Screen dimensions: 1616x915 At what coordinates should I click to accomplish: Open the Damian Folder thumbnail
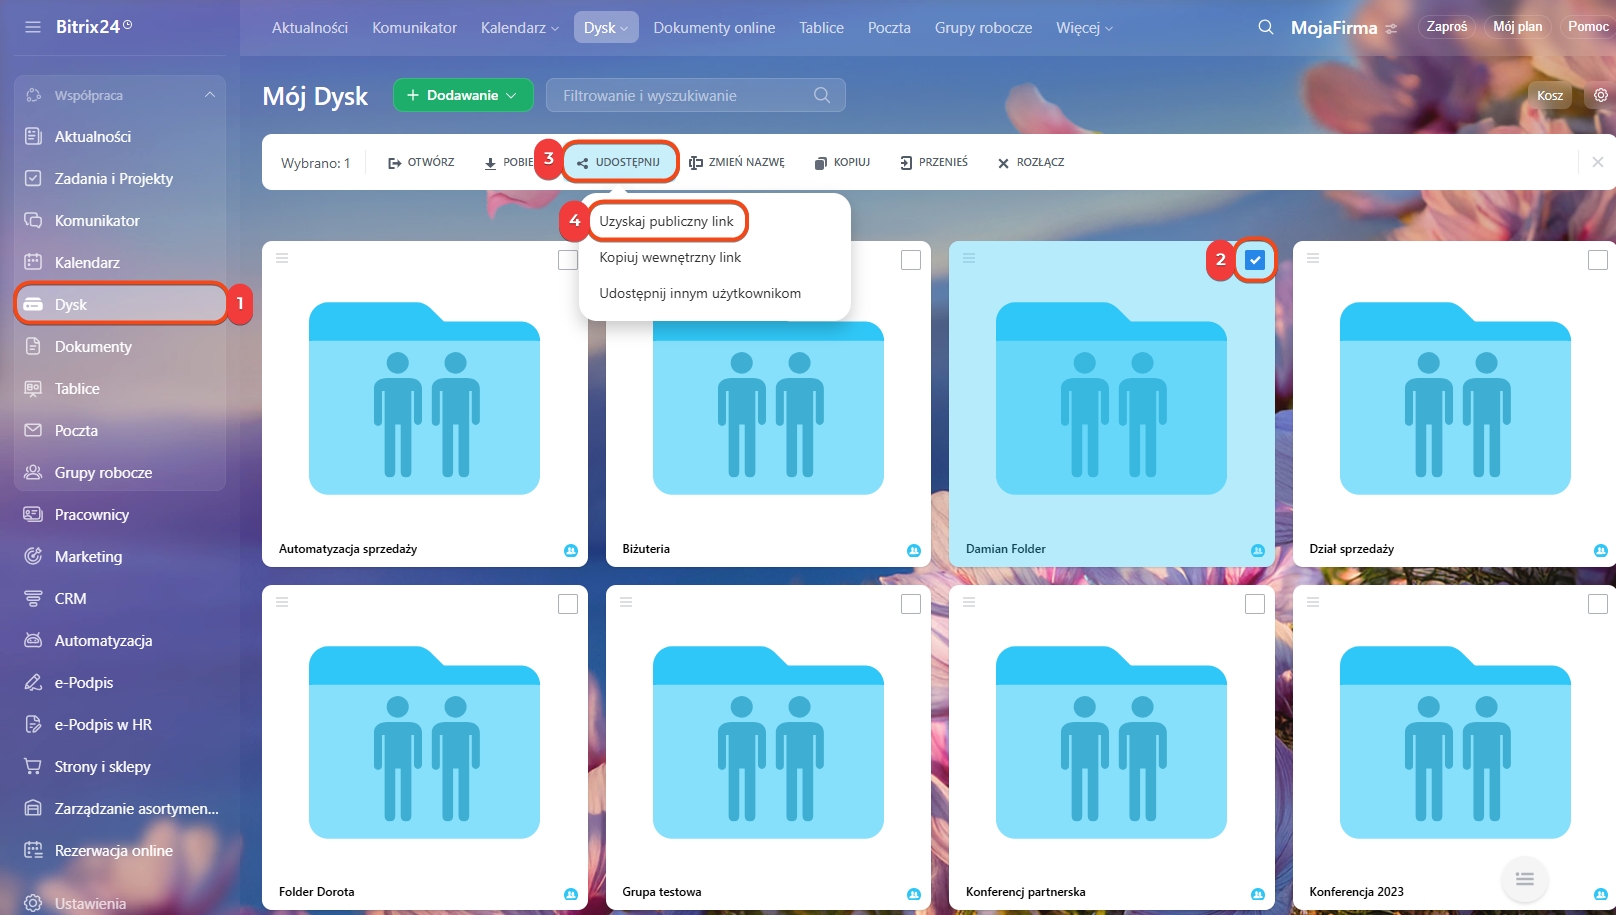1111,398
